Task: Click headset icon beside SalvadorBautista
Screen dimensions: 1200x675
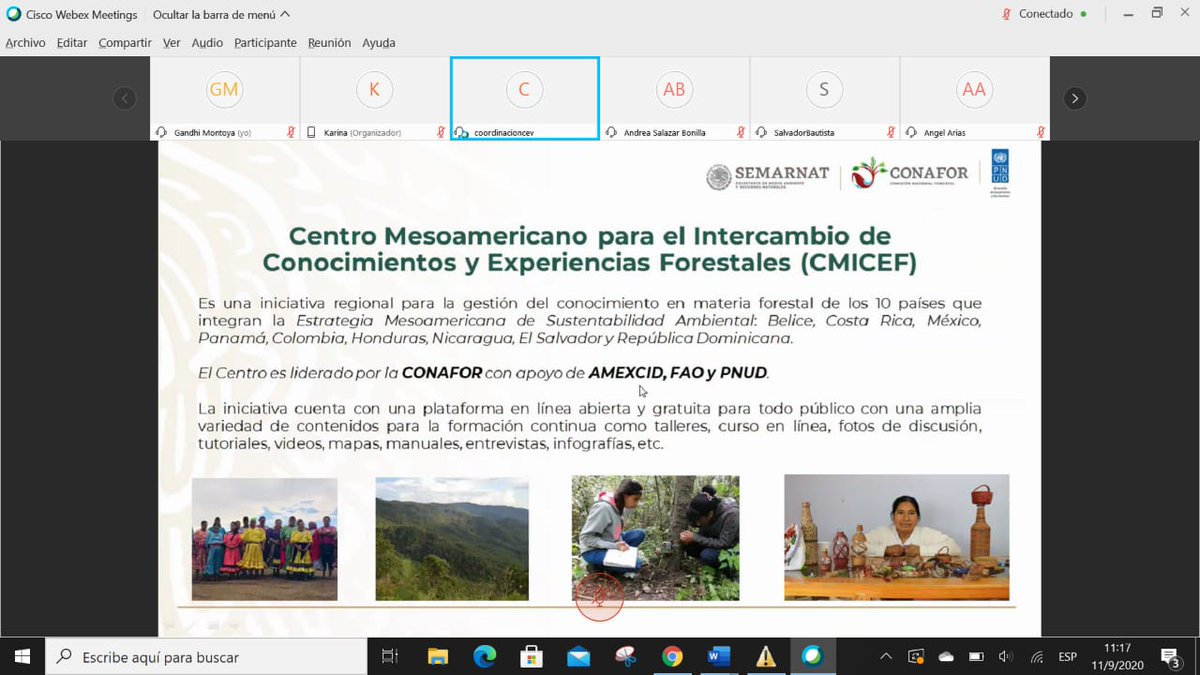Action: (x=761, y=132)
